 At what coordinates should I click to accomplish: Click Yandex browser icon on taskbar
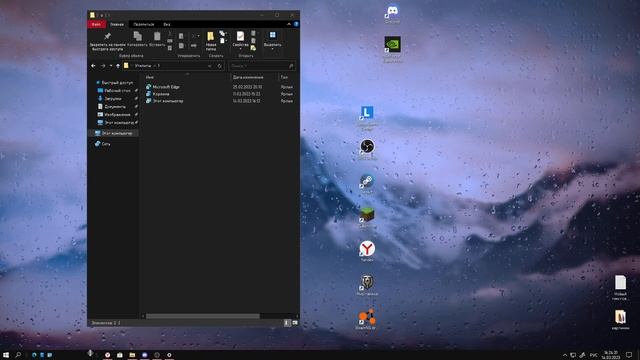pos(107,355)
